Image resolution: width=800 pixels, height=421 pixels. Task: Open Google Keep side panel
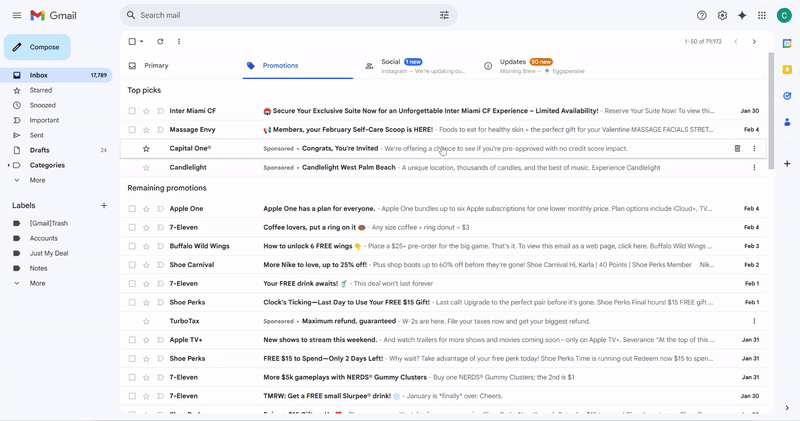787,69
